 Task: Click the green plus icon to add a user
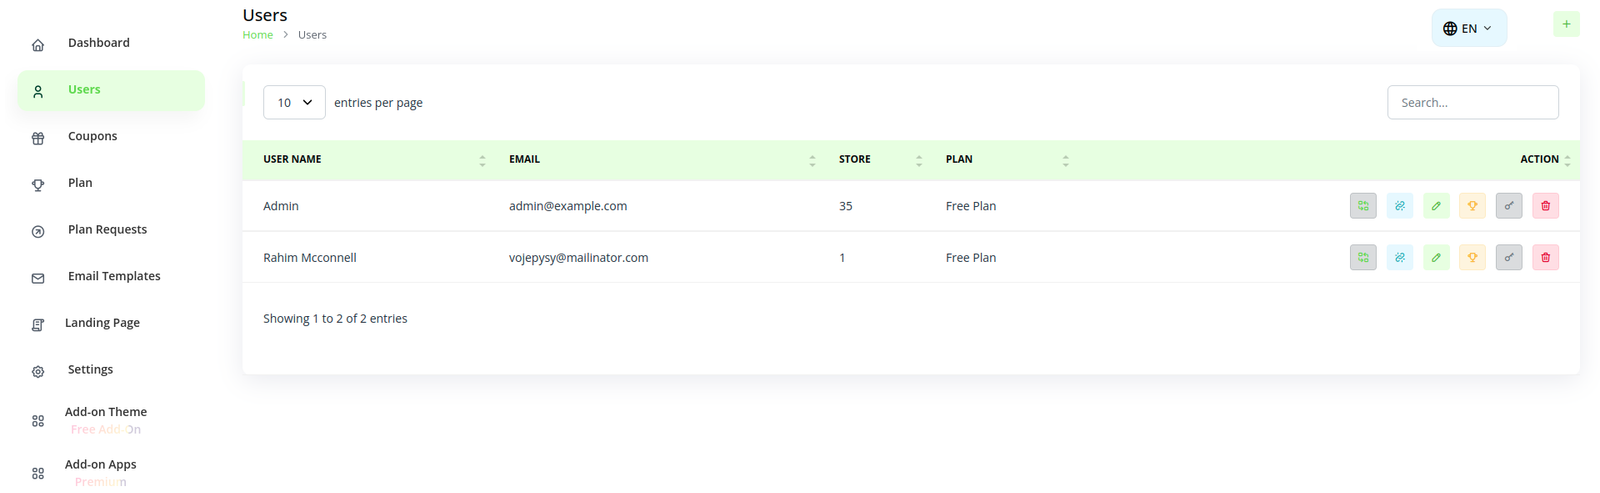pos(1566,25)
